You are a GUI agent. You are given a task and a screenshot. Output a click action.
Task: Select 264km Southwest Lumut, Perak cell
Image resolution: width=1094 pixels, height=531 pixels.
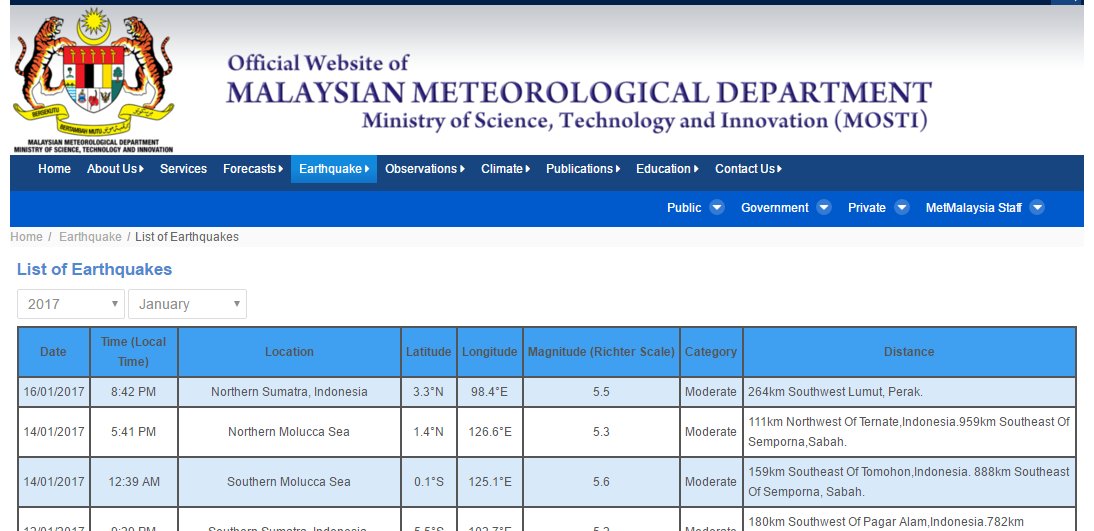tap(909, 392)
